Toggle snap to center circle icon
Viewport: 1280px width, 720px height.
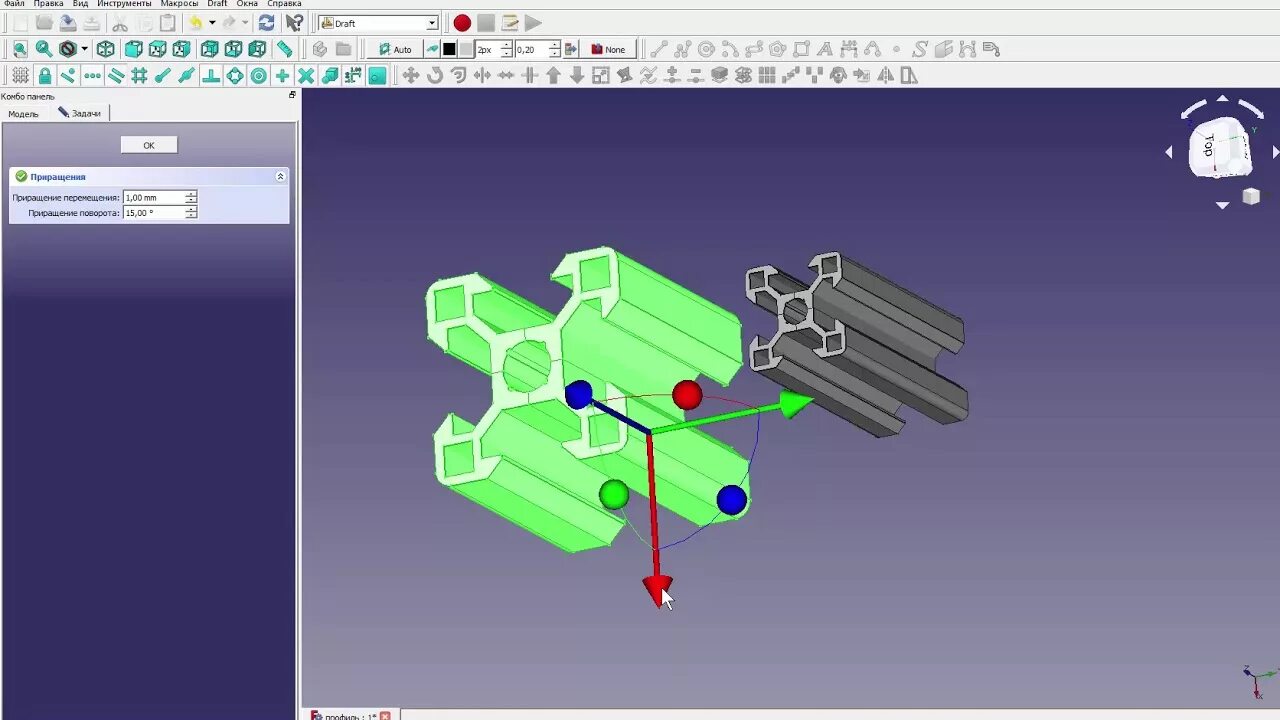[258, 75]
